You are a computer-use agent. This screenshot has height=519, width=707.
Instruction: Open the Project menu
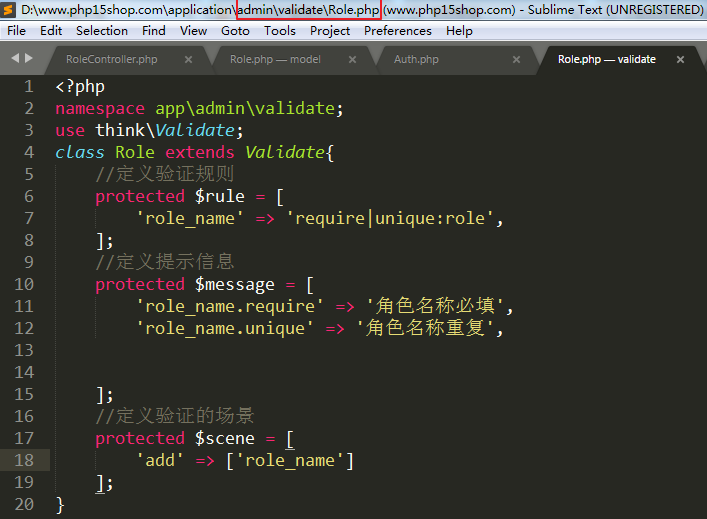[330, 31]
